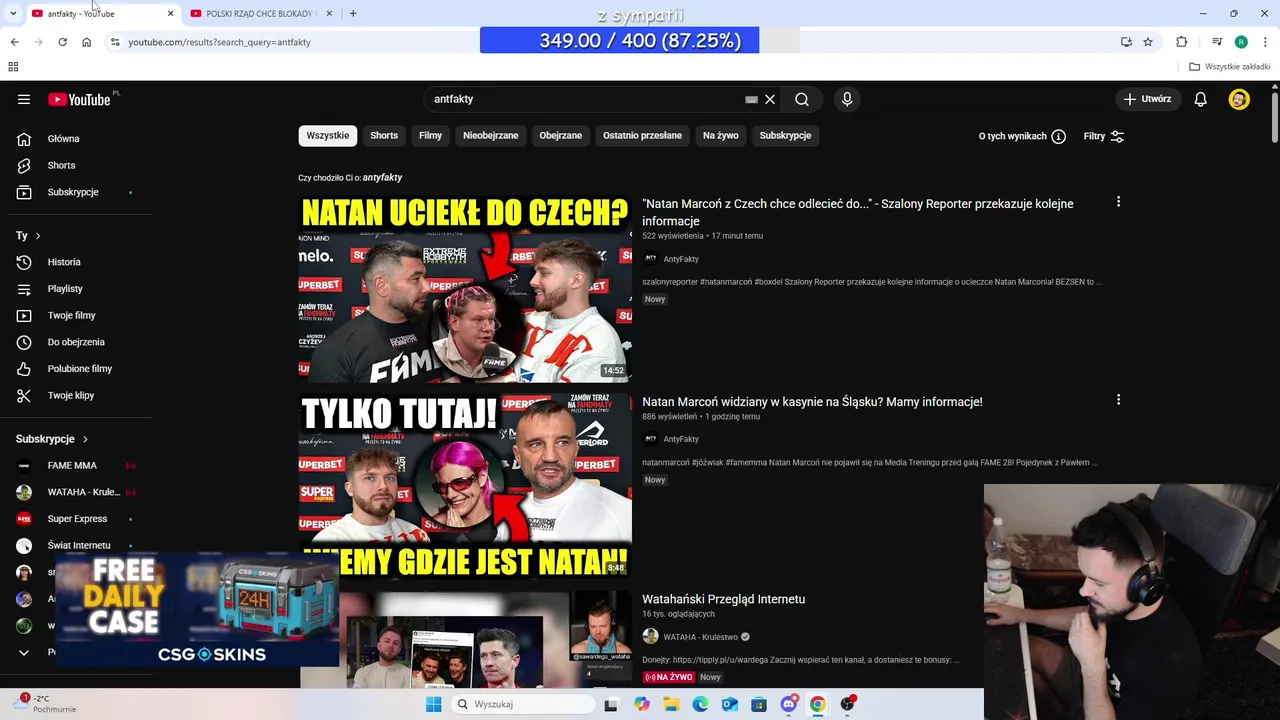Open Do obejrzenia in the sidebar

click(x=80, y=342)
